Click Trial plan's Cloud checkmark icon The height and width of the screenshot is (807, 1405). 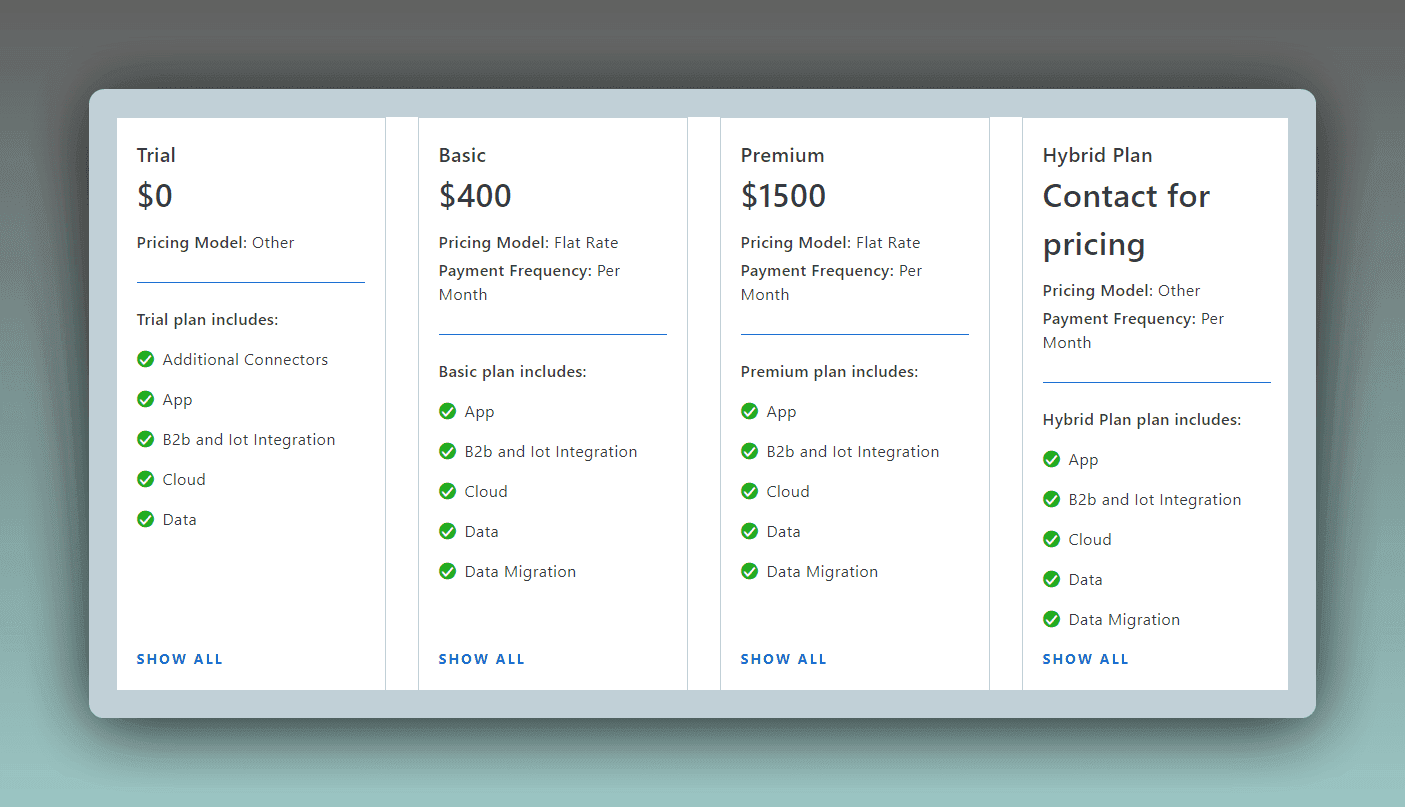pos(146,479)
